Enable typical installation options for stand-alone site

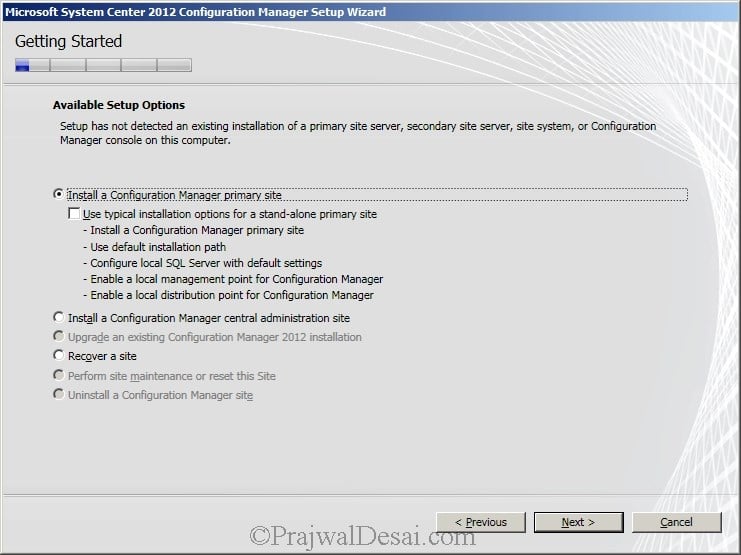pyautogui.click(x=74, y=214)
